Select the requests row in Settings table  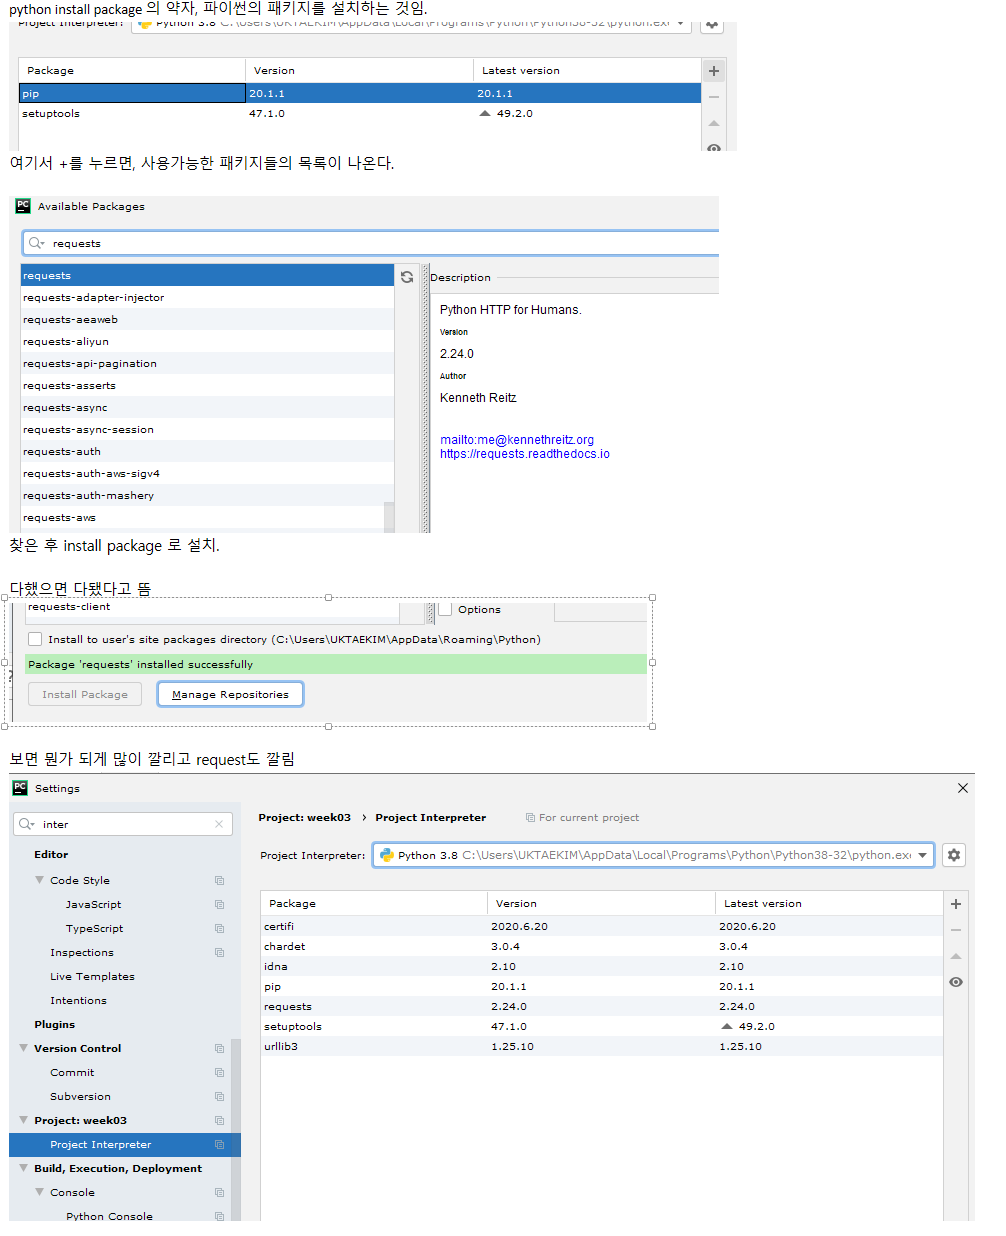pyautogui.click(x=602, y=1006)
